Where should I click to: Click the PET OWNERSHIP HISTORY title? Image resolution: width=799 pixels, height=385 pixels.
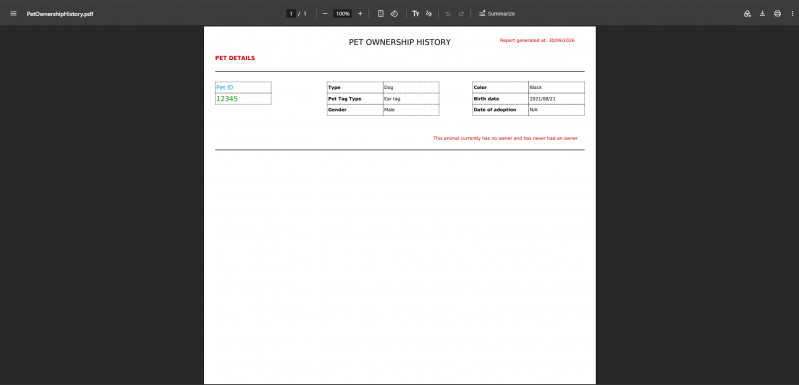point(400,42)
